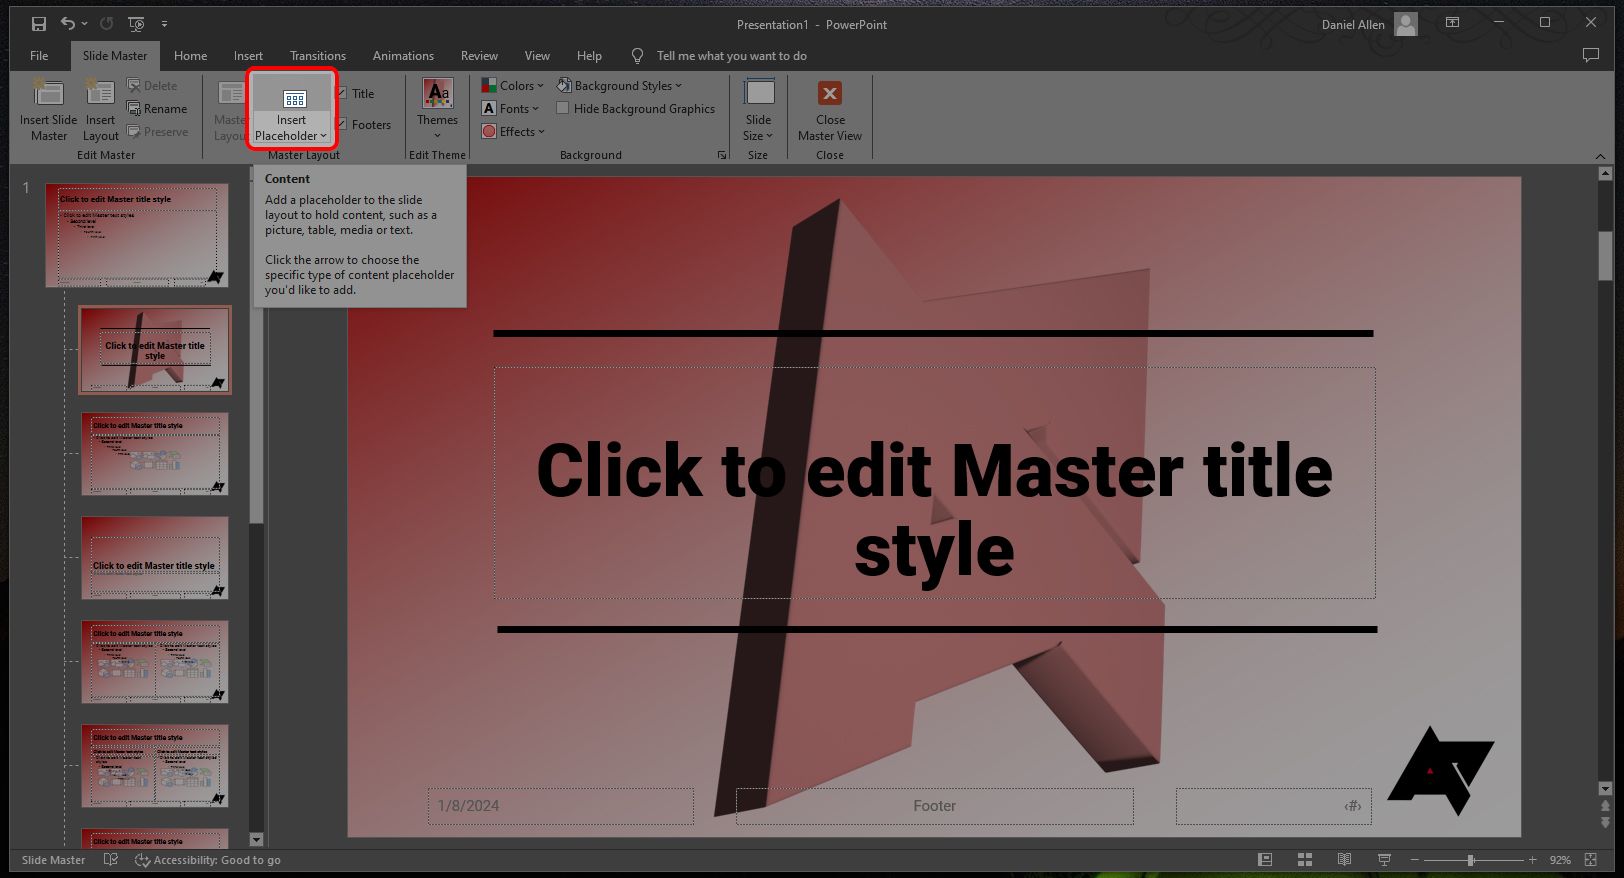Viewport: 1624px width, 878px height.
Task: Toggle the Footers checkbox
Action: click(x=342, y=125)
